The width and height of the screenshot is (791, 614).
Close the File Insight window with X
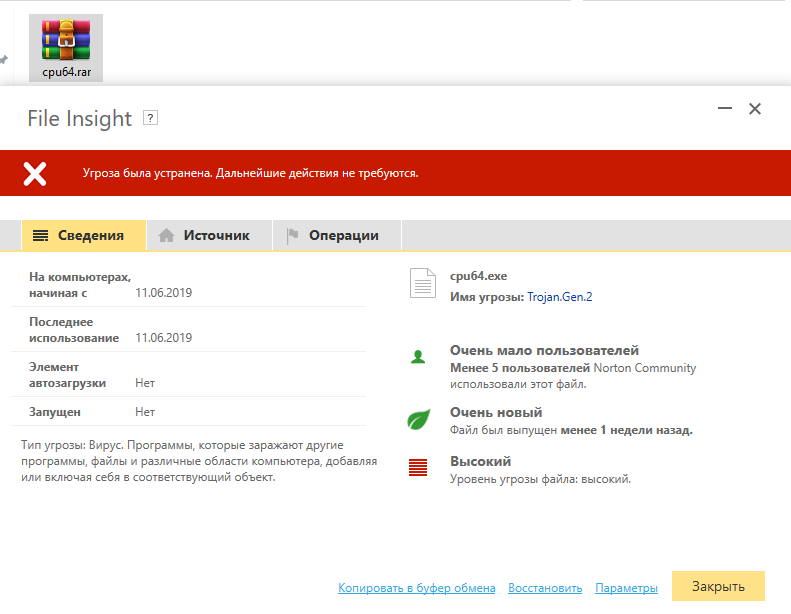point(755,108)
